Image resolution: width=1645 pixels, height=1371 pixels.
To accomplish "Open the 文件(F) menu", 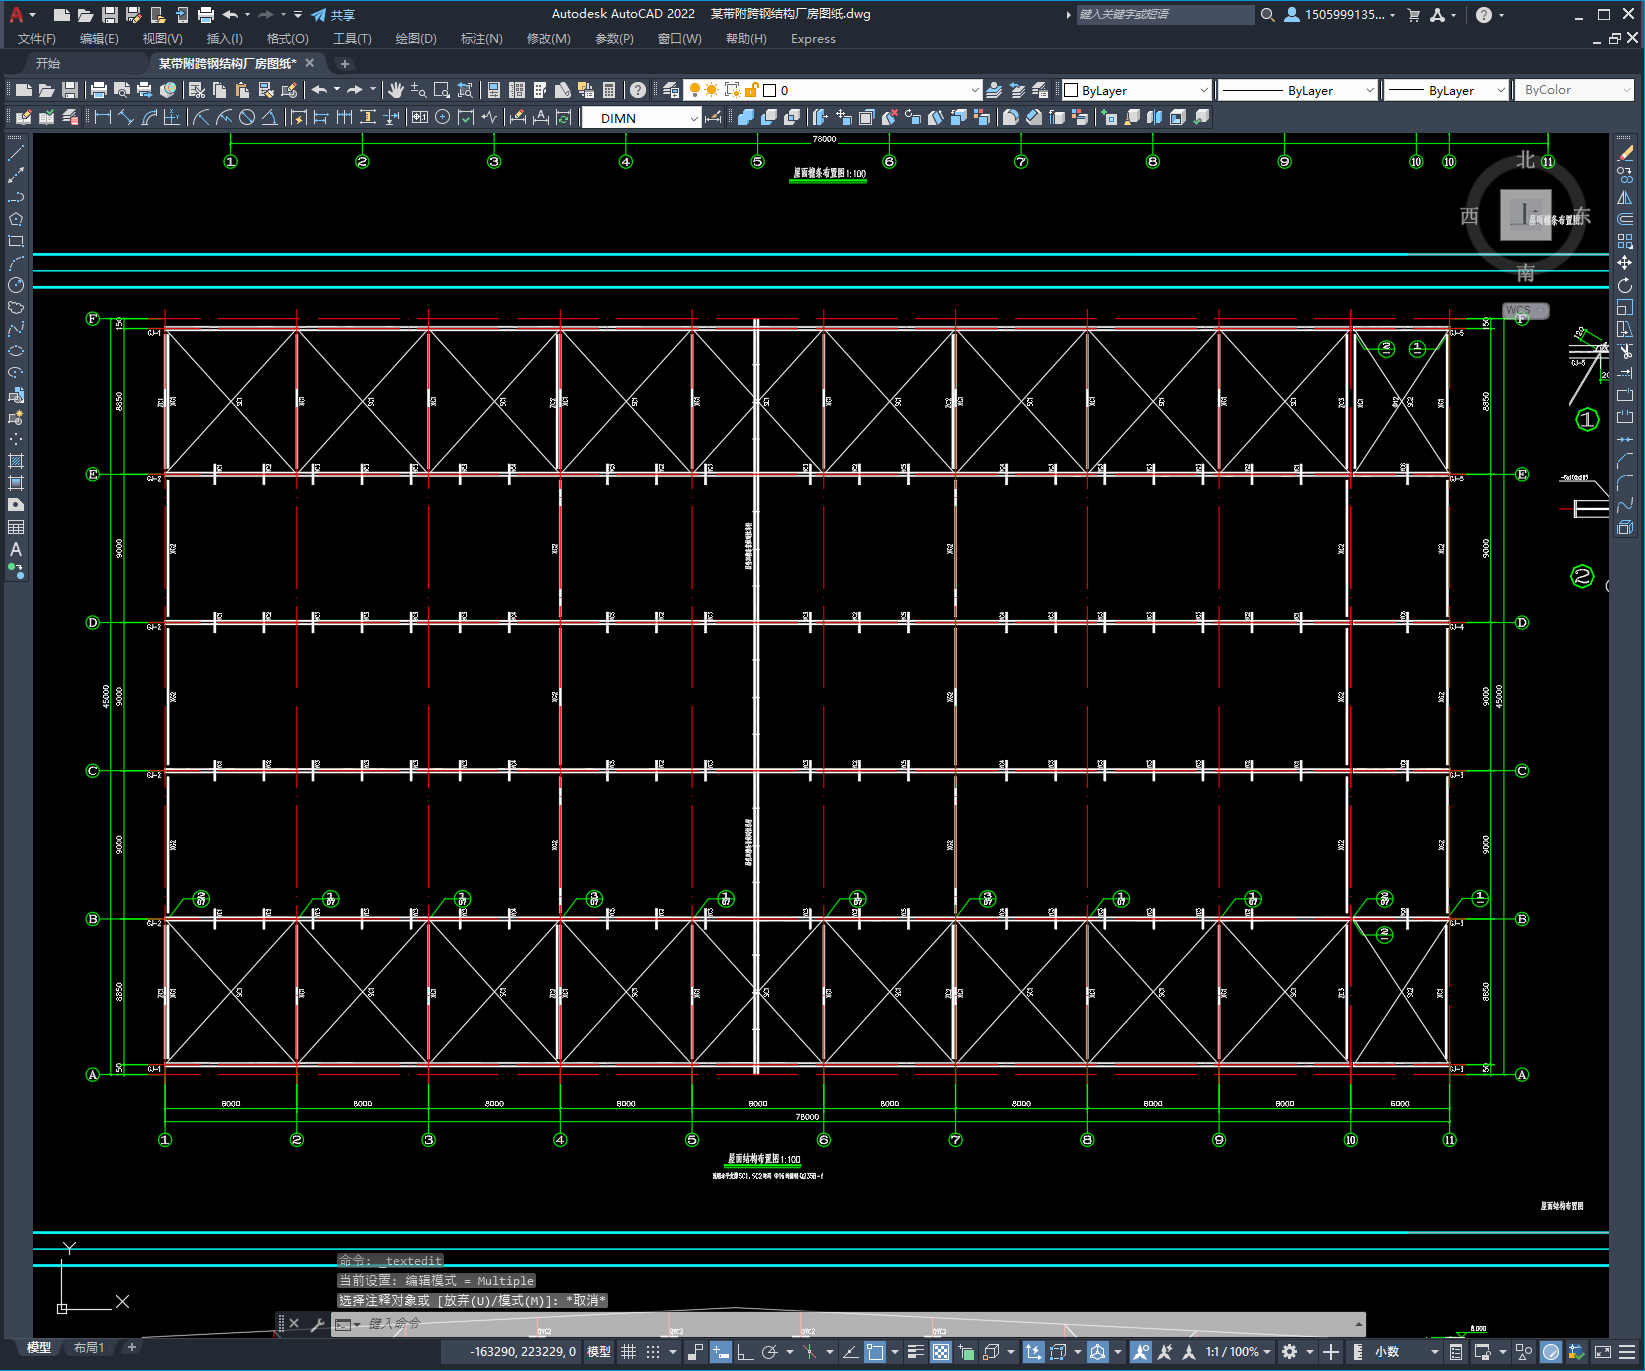I will click(x=37, y=39).
